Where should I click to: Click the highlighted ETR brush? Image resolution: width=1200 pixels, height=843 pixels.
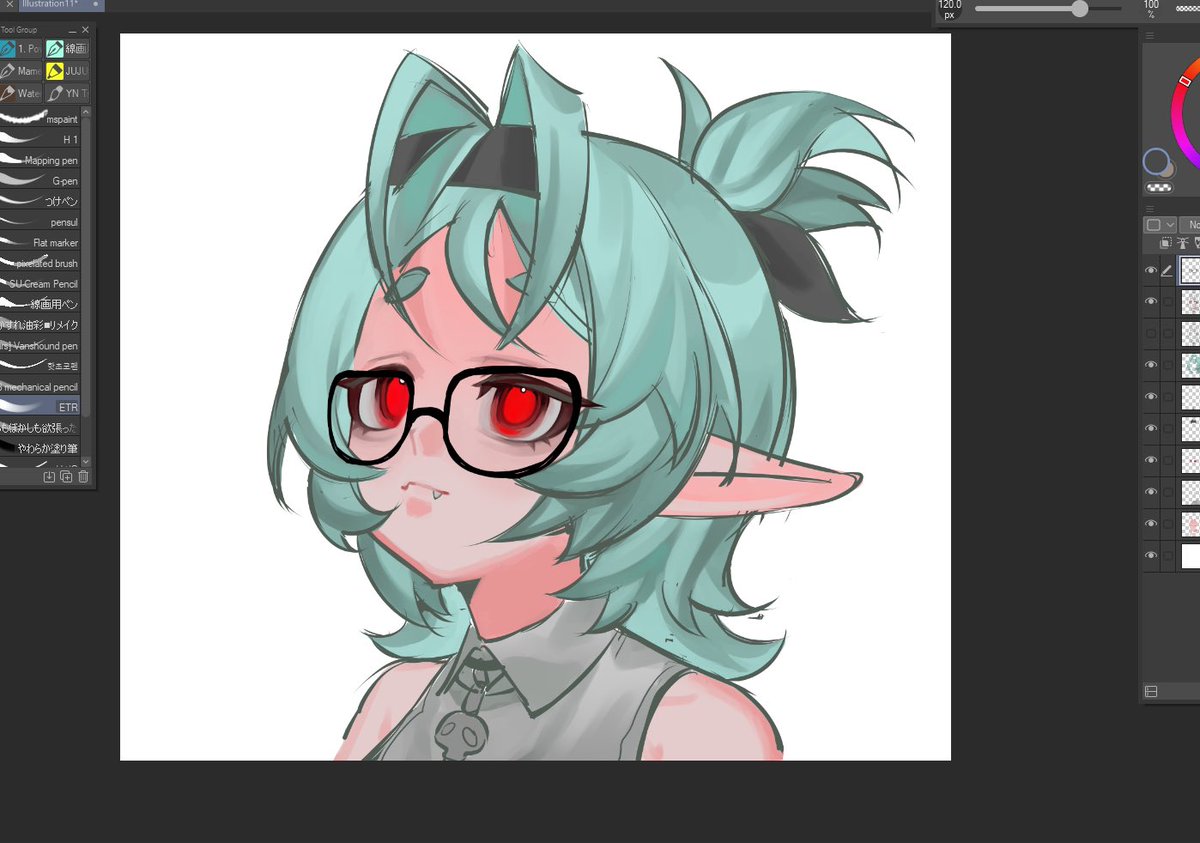(x=40, y=407)
